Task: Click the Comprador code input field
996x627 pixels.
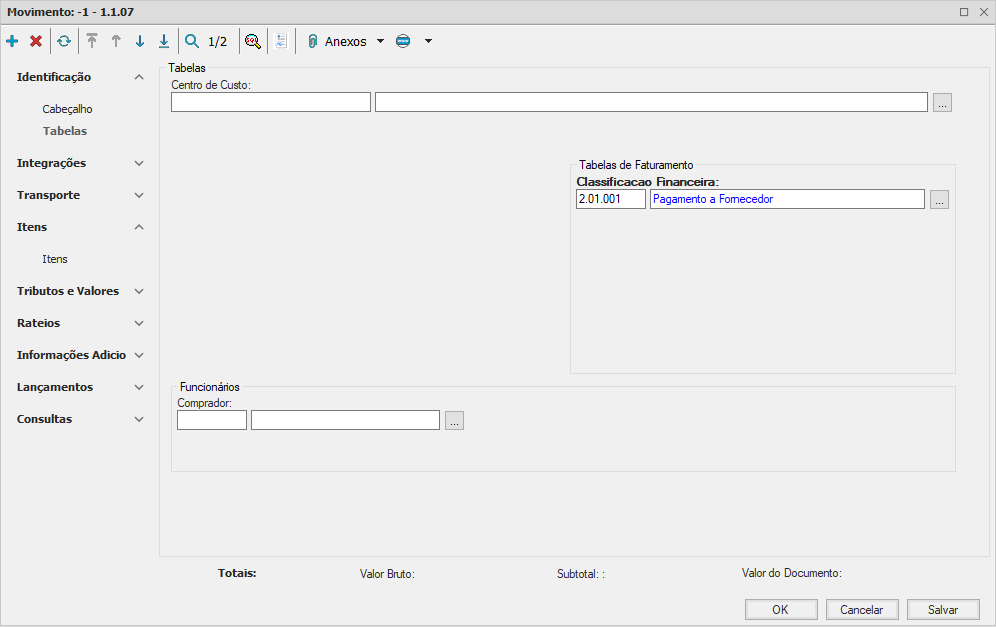Action: click(x=211, y=421)
